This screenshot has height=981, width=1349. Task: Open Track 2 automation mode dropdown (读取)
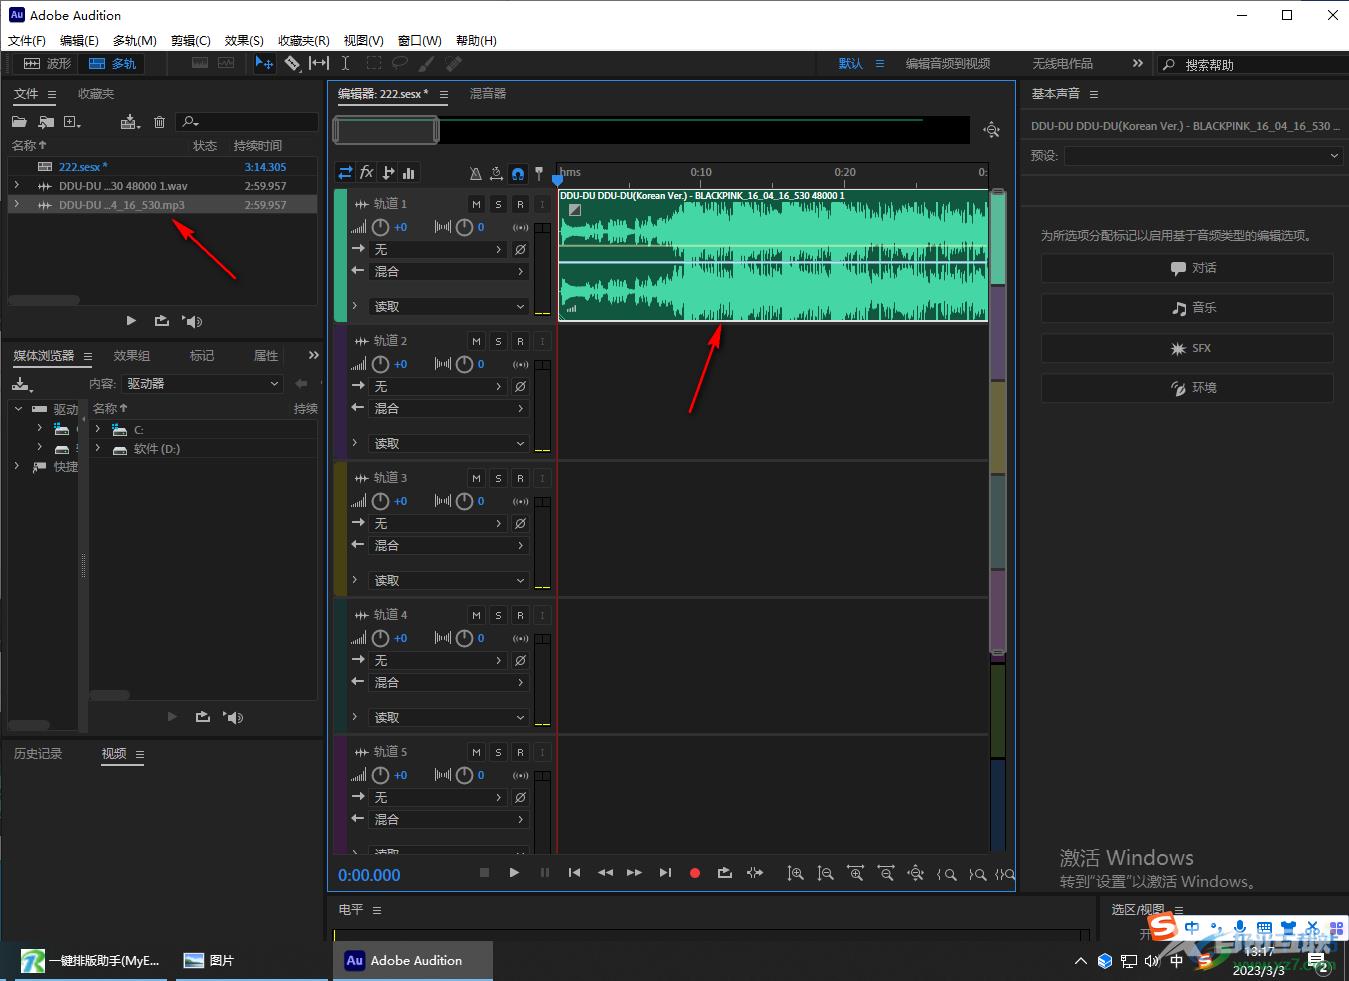point(448,443)
